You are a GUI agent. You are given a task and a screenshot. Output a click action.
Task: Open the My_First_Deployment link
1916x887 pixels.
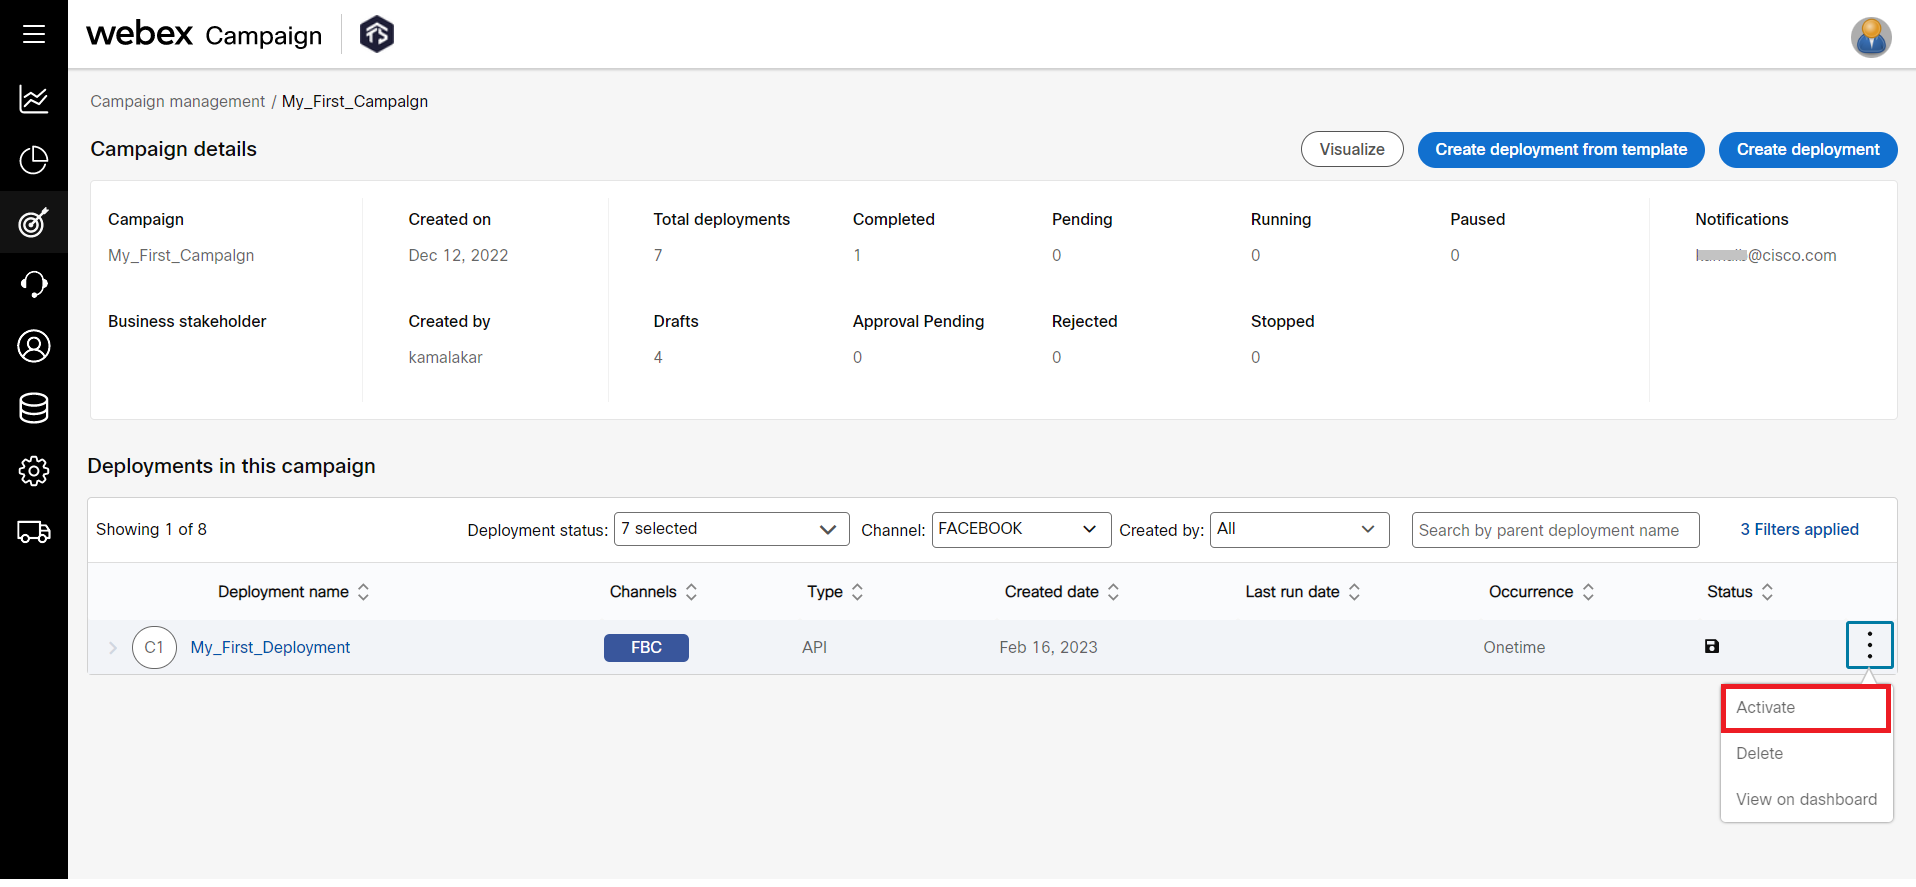[x=270, y=648]
